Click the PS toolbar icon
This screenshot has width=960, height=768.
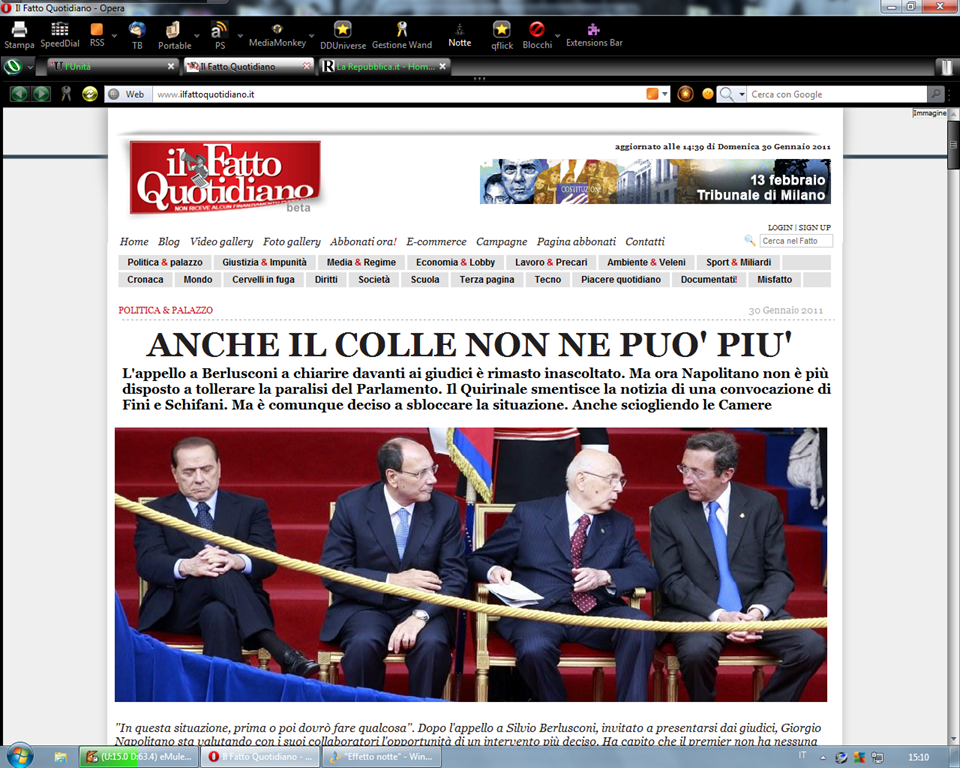(219, 29)
